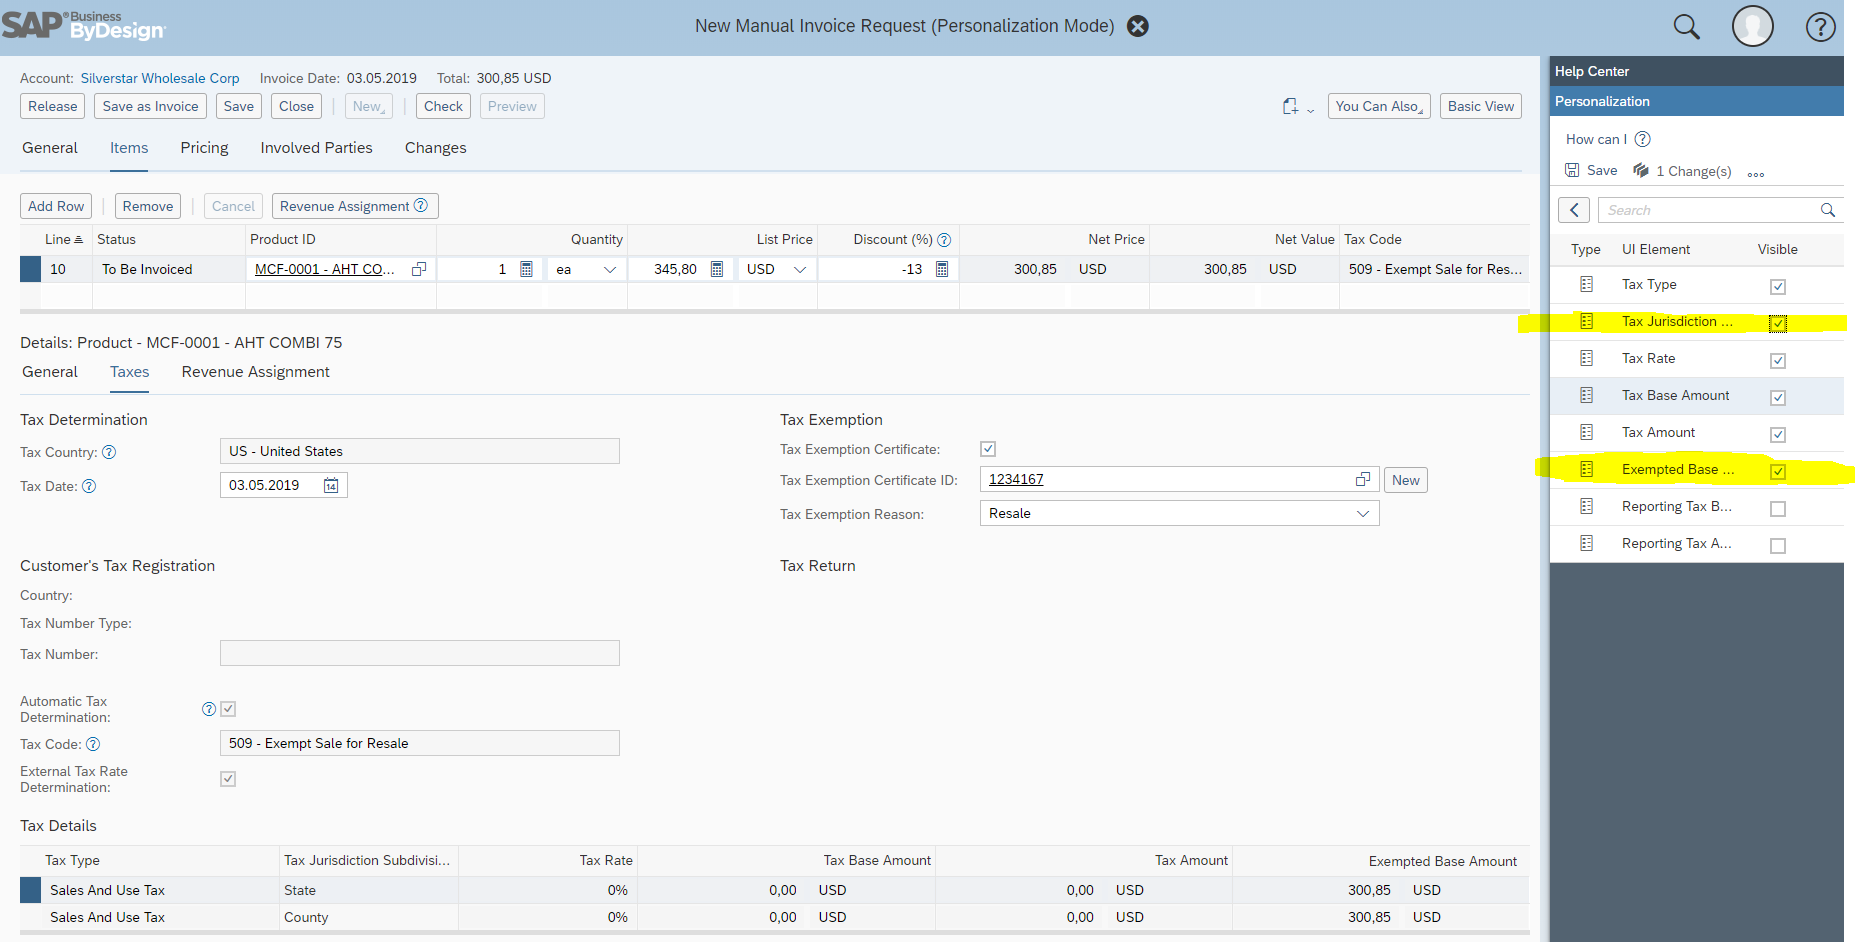Click back arrow in Personalization panel

click(x=1574, y=210)
